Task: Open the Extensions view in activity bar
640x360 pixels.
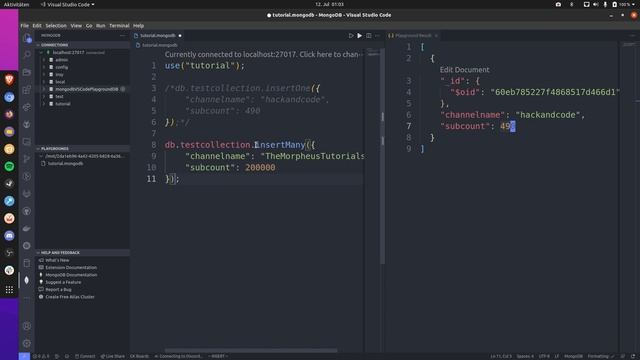Action: (27, 89)
